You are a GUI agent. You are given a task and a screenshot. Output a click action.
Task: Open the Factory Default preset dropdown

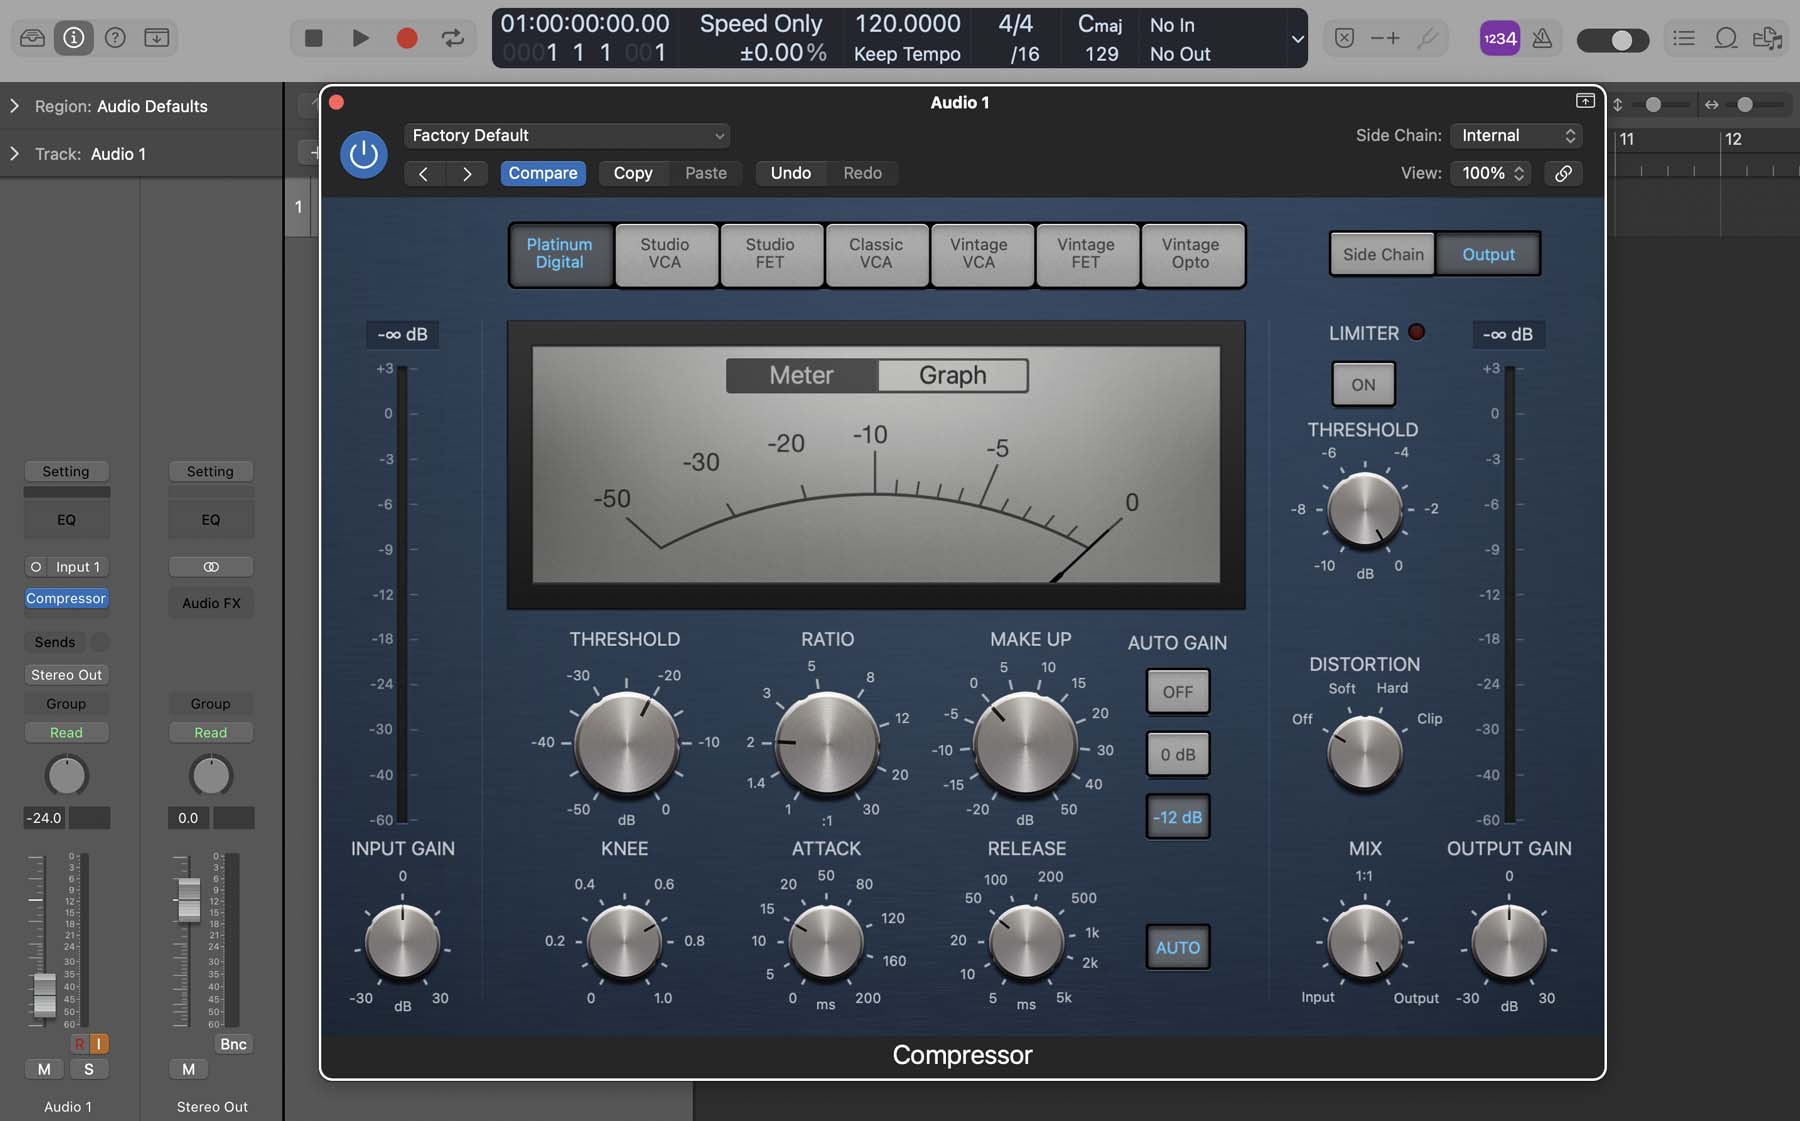point(567,135)
